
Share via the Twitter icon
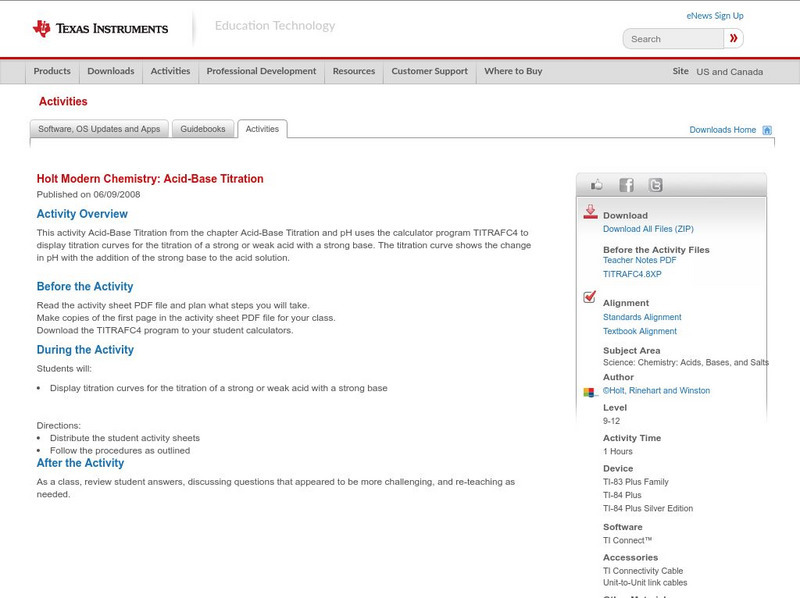coord(655,185)
